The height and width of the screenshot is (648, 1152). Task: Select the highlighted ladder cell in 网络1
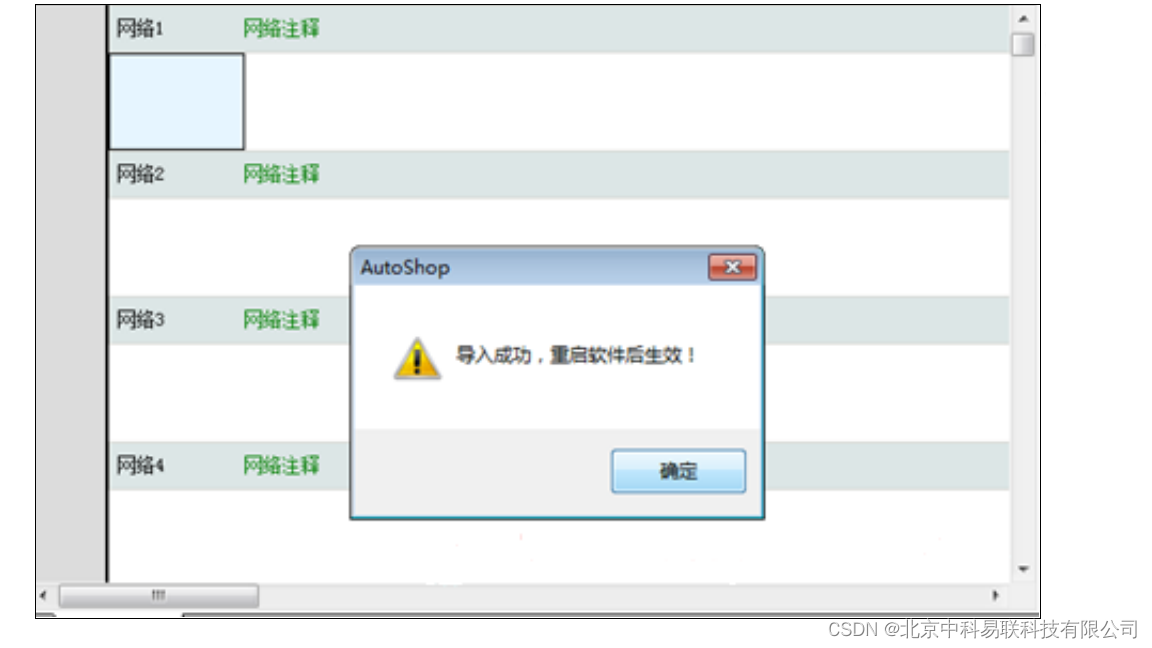click(x=176, y=101)
